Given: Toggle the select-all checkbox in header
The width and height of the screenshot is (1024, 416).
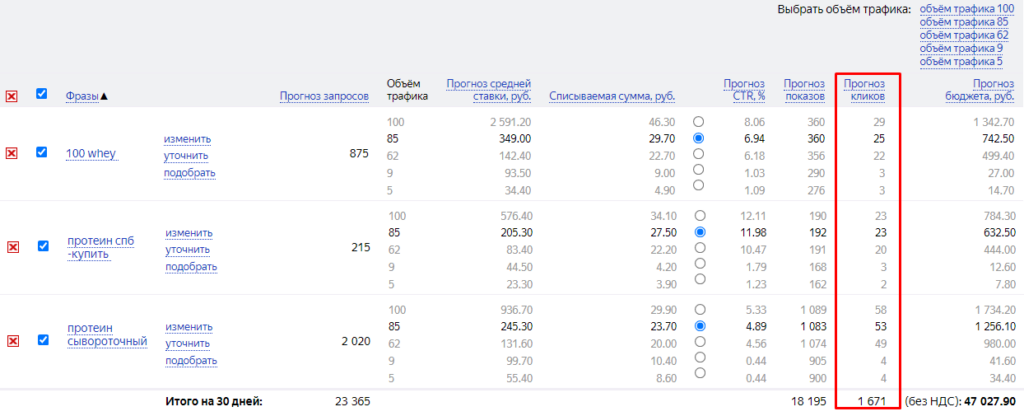Looking at the screenshot, I should point(42,94).
